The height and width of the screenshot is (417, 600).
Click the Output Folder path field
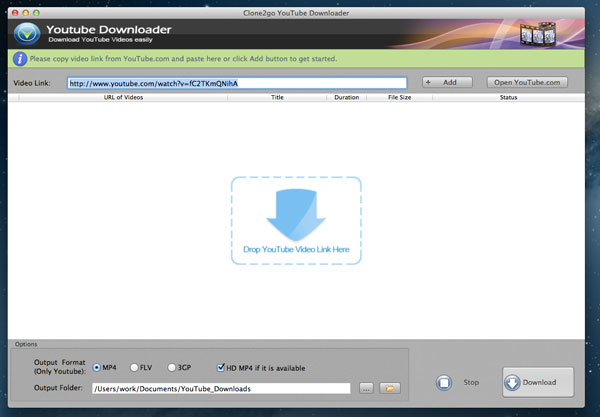click(x=221, y=388)
